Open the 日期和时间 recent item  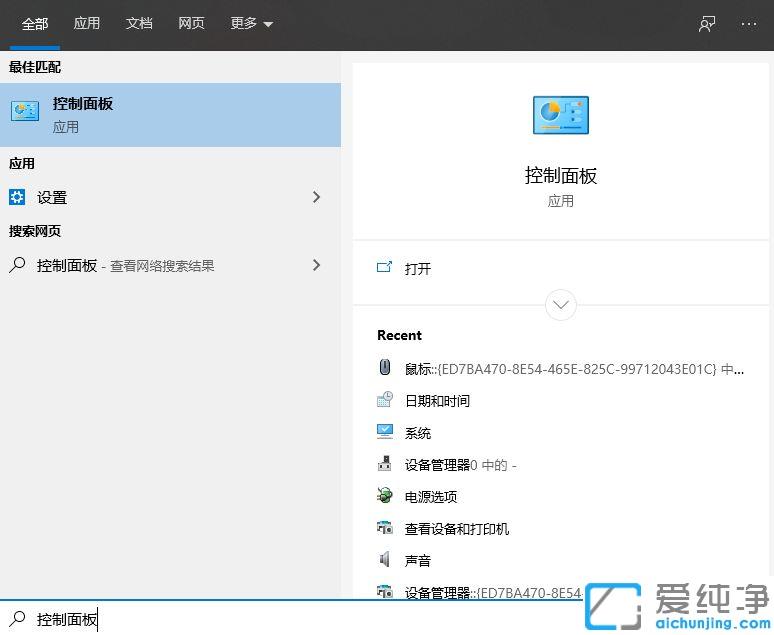437,401
